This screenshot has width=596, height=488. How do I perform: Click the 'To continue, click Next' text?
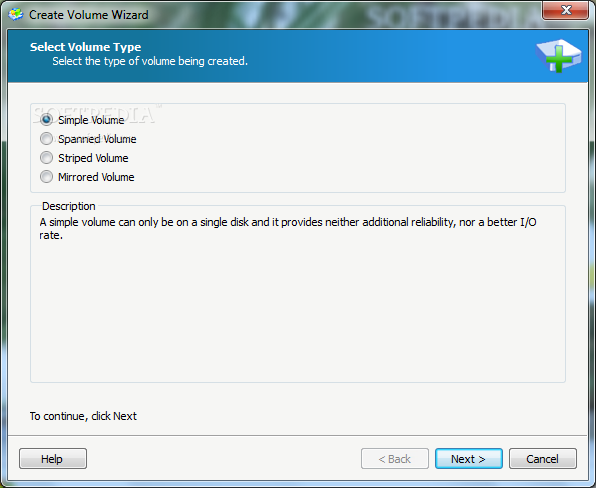(x=83, y=416)
